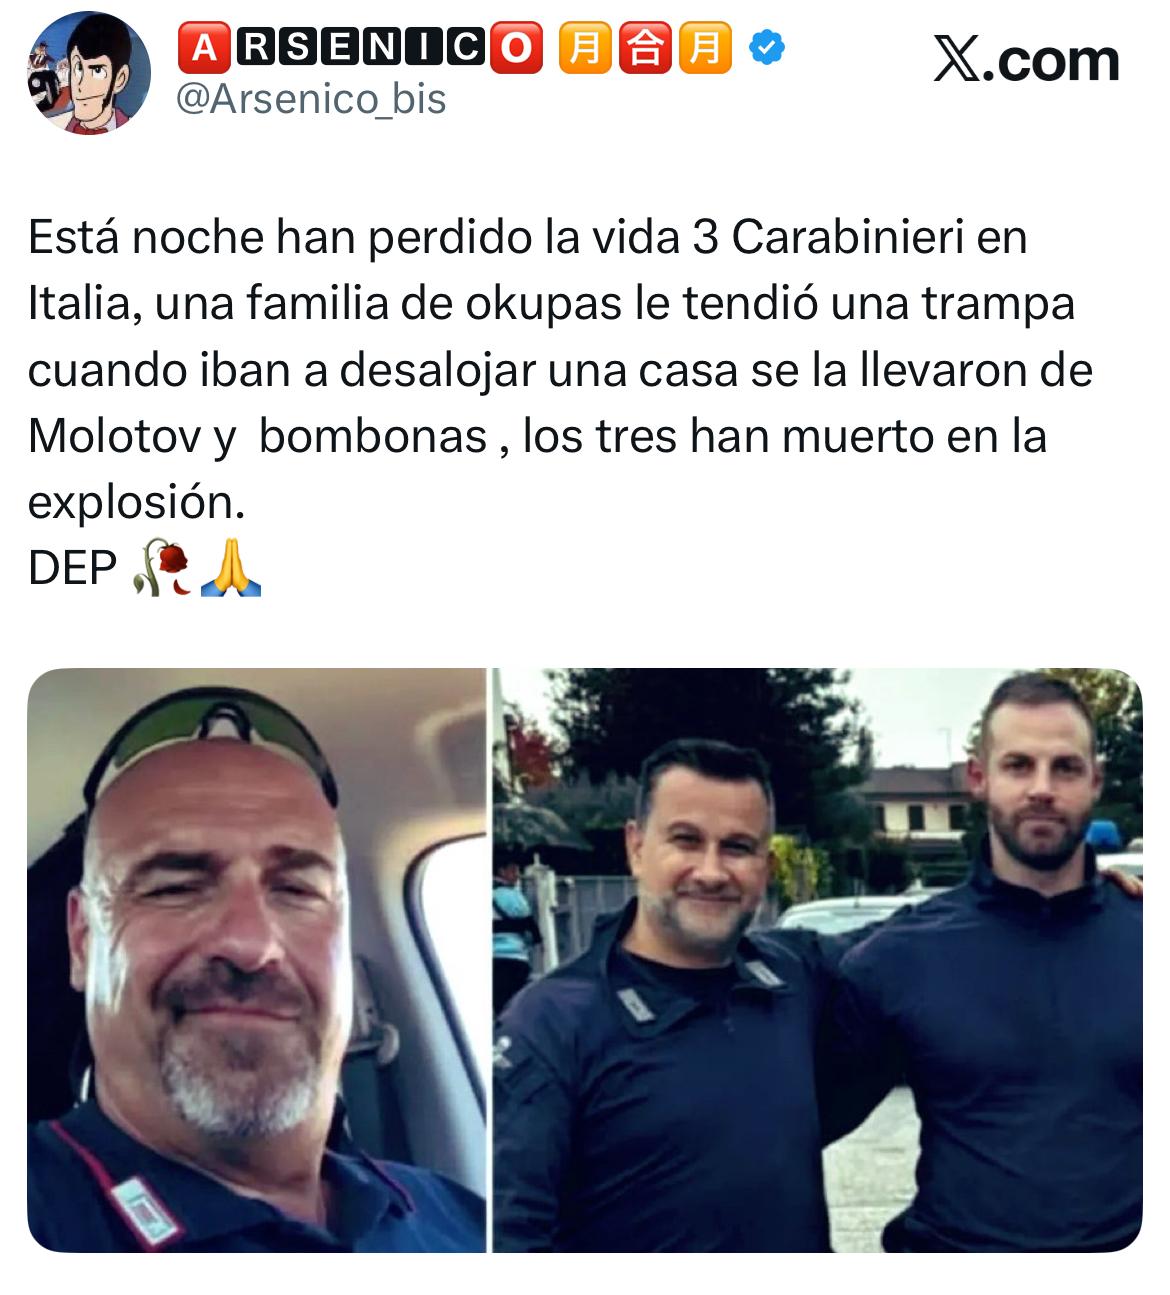Click the boxed letter N in display name
Viewport: 1170px width, 1295px height.
tap(380, 48)
